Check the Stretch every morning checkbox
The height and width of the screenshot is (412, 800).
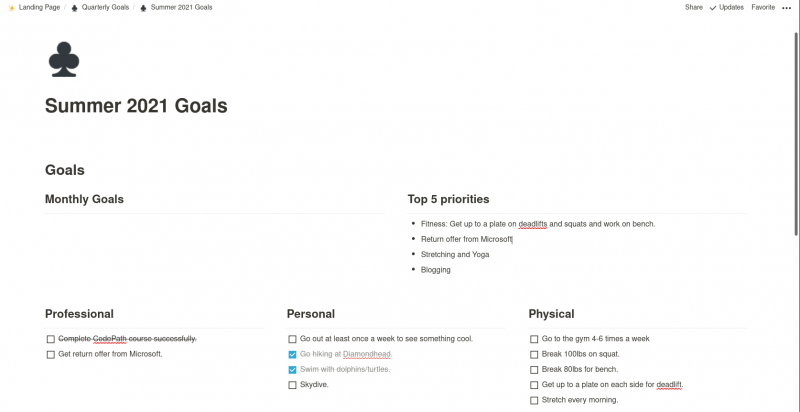(x=534, y=400)
